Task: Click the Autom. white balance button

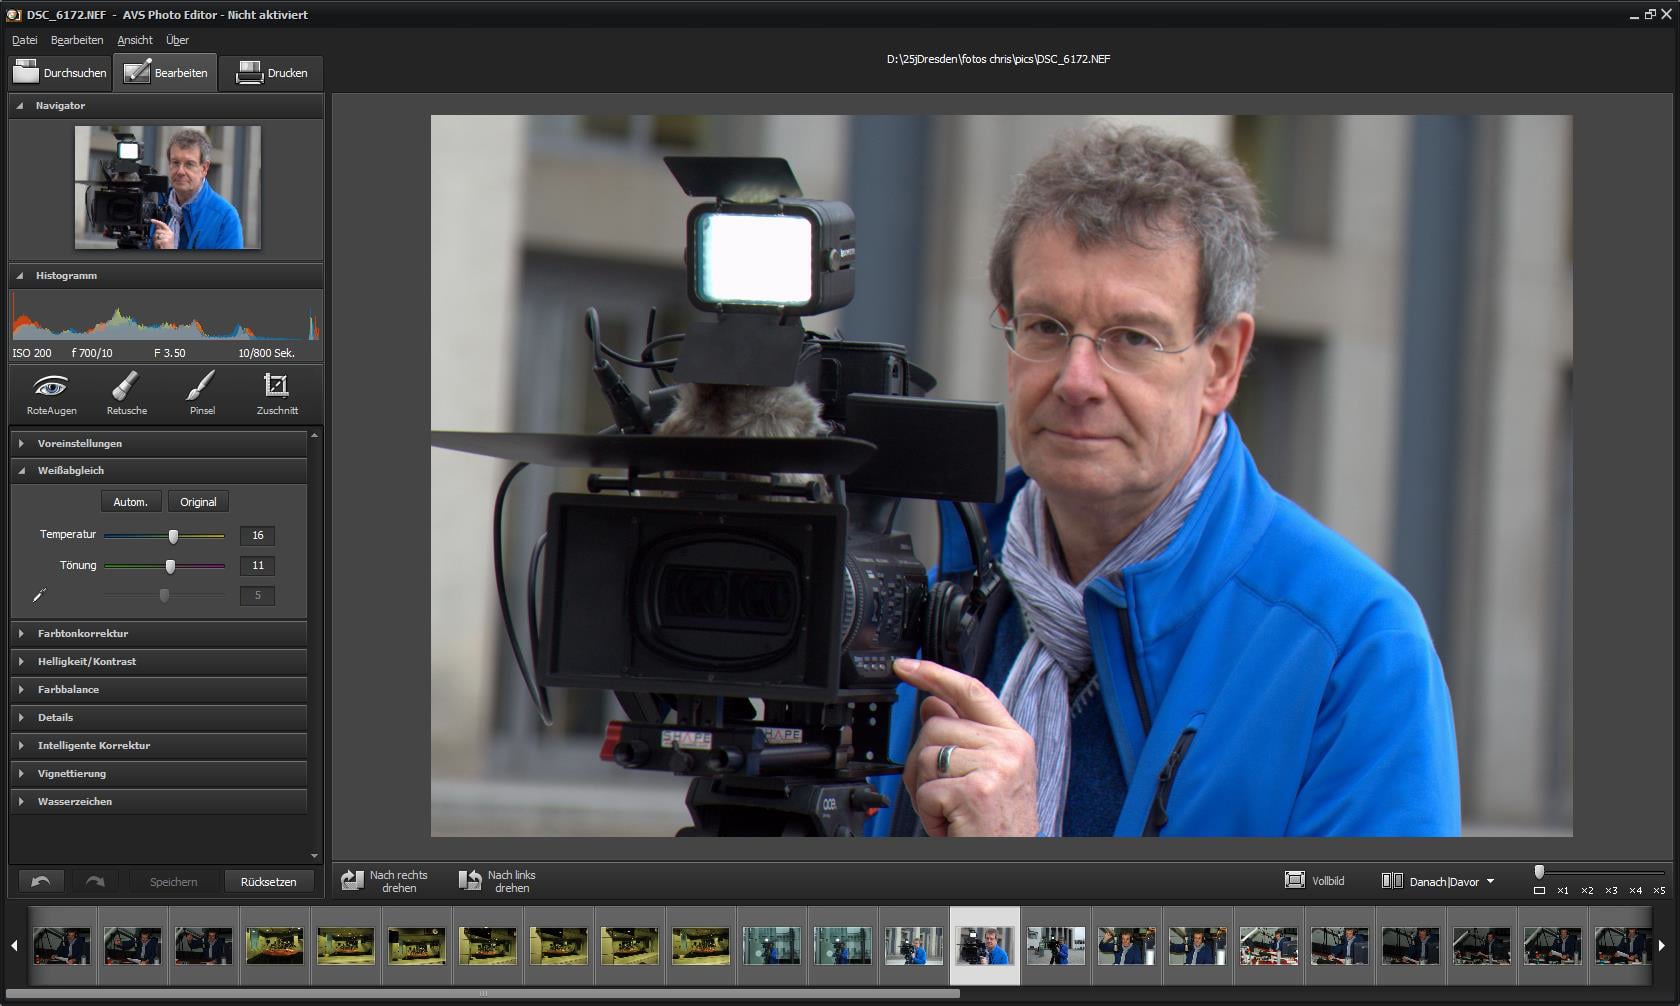Action: [x=130, y=502]
